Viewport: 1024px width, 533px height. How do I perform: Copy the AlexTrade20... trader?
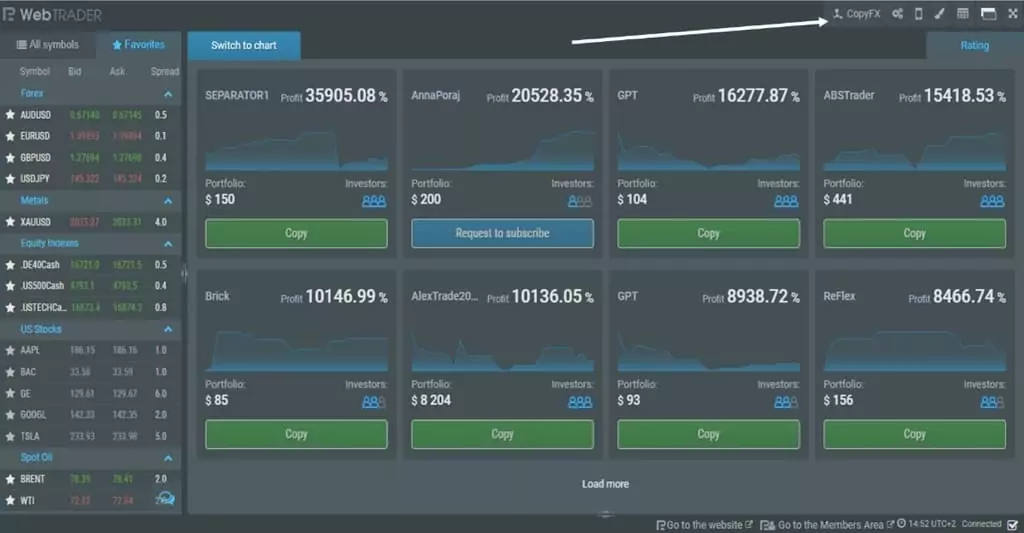pyautogui.click(x=502, y=434)
